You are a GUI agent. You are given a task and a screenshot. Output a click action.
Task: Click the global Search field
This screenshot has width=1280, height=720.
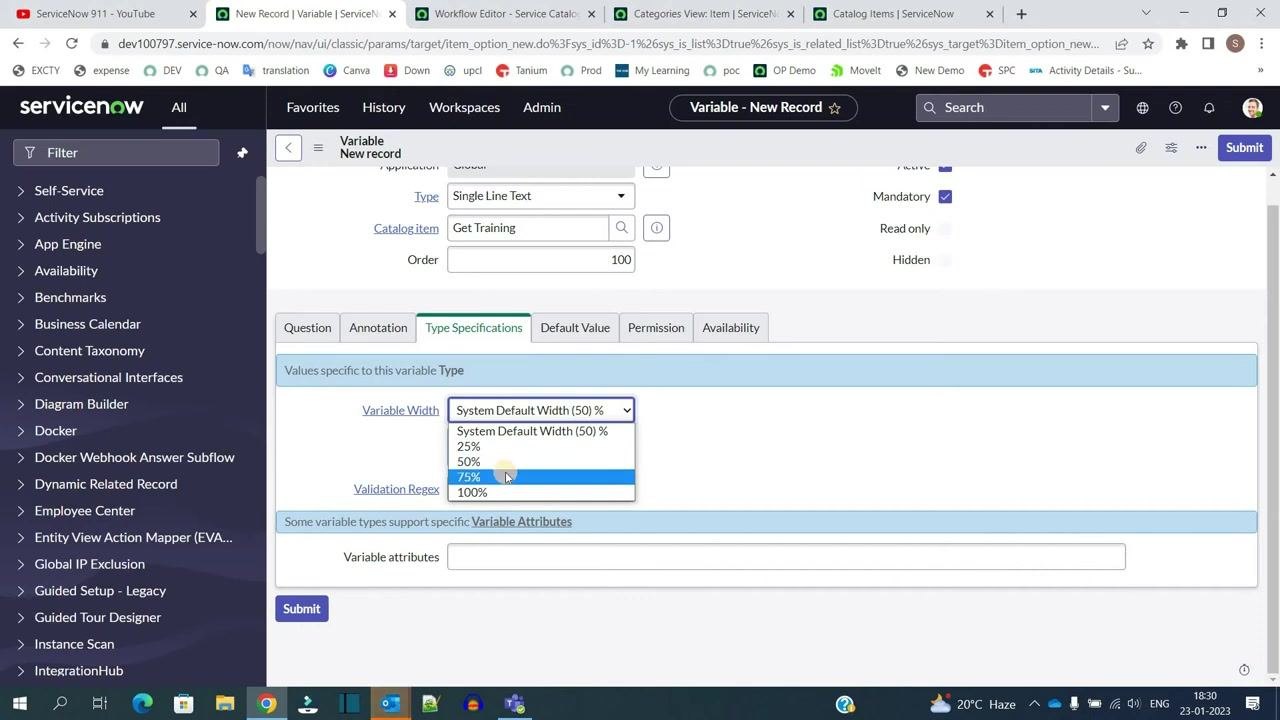1004,108
